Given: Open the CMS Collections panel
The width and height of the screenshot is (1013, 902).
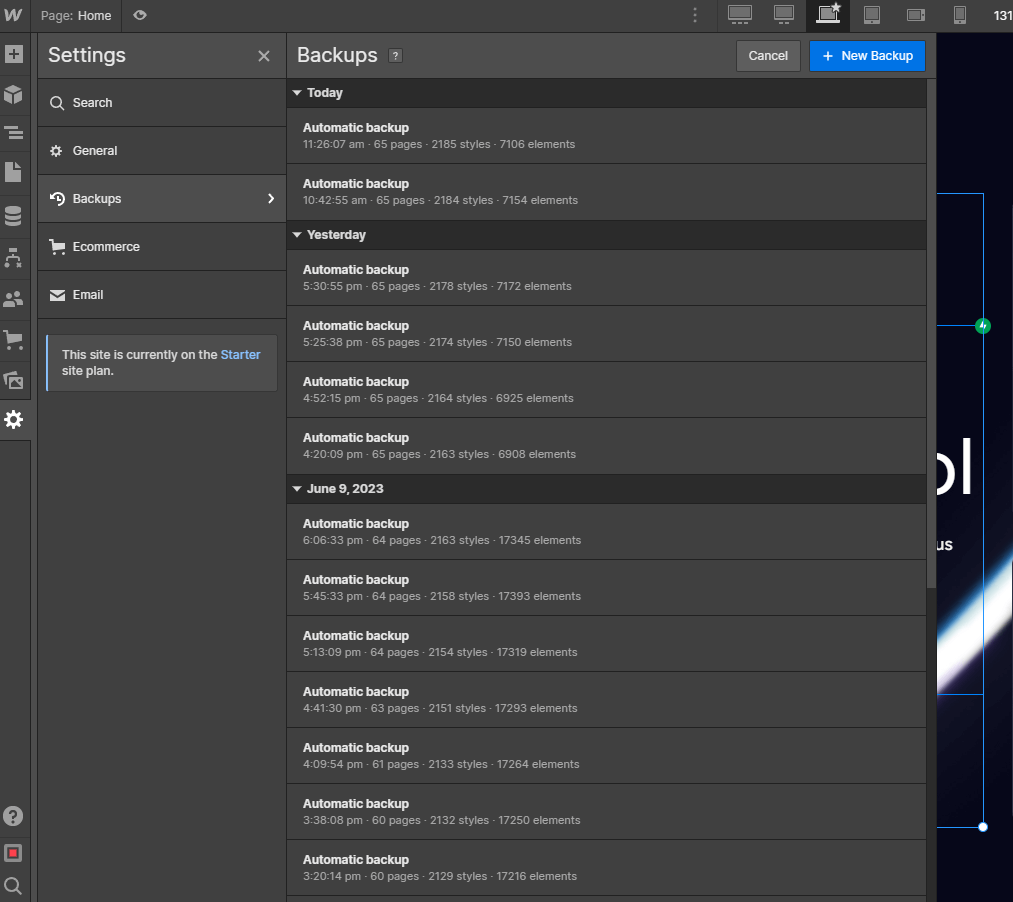Looking at the screenshot, I should pyautogui.click(x=14, y=215).
